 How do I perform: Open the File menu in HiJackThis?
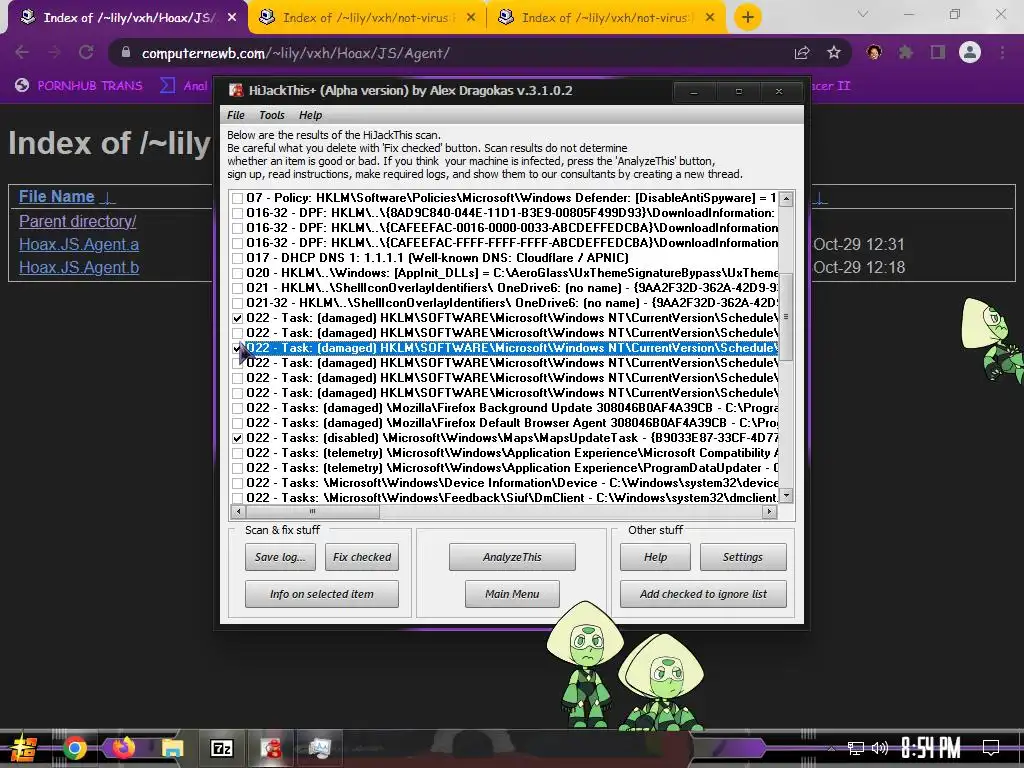coord(236,115)
